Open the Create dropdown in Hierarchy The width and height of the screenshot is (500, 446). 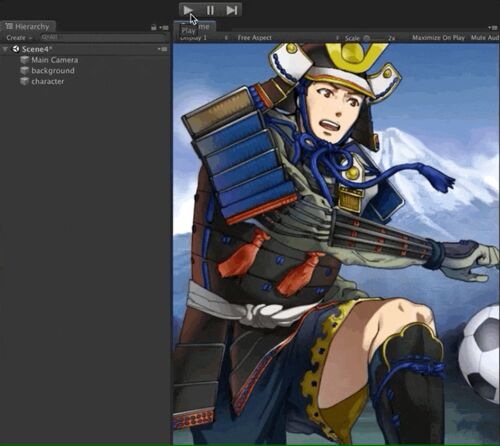click(x=19, y=38)
